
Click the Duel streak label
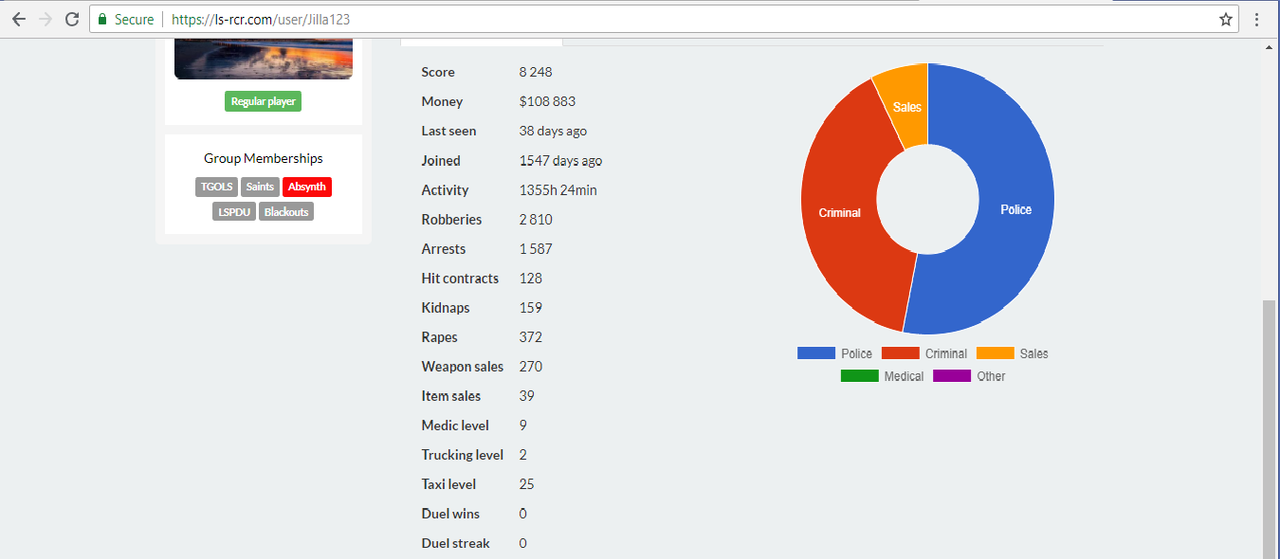coord(456,543)
